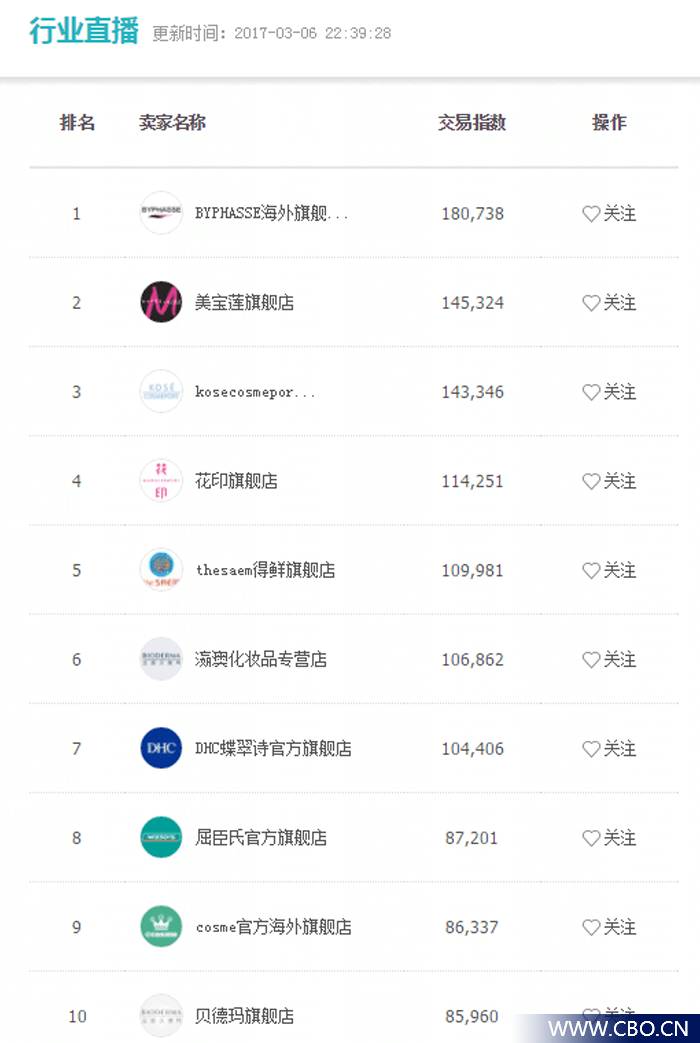
Task: Click the BYPHASSE store logo icon
Action: (x=161, y=213)
